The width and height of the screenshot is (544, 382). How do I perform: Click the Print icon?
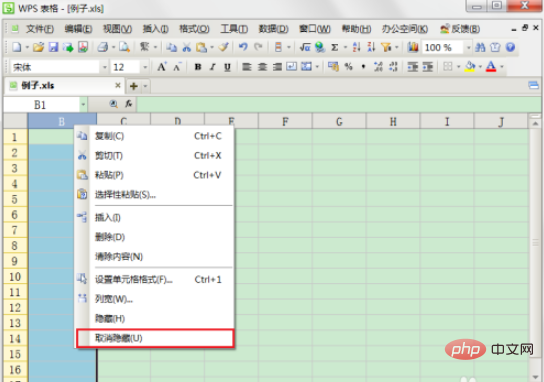[x=102, y=47]
